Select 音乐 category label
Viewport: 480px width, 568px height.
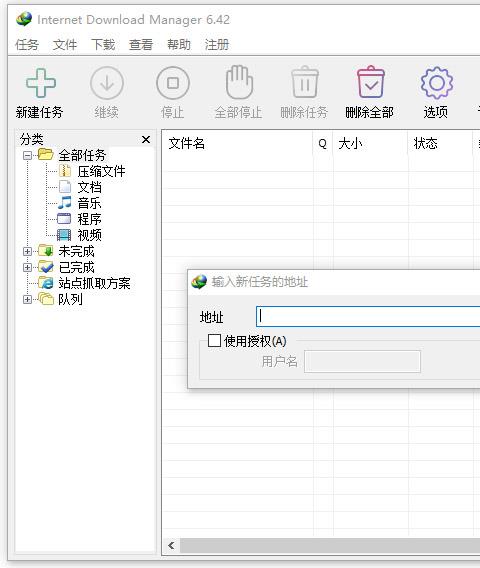(x=89, y=203)
